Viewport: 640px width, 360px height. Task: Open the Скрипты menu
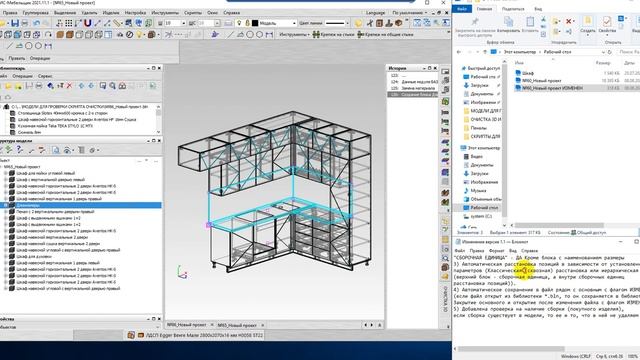[193, 13]
